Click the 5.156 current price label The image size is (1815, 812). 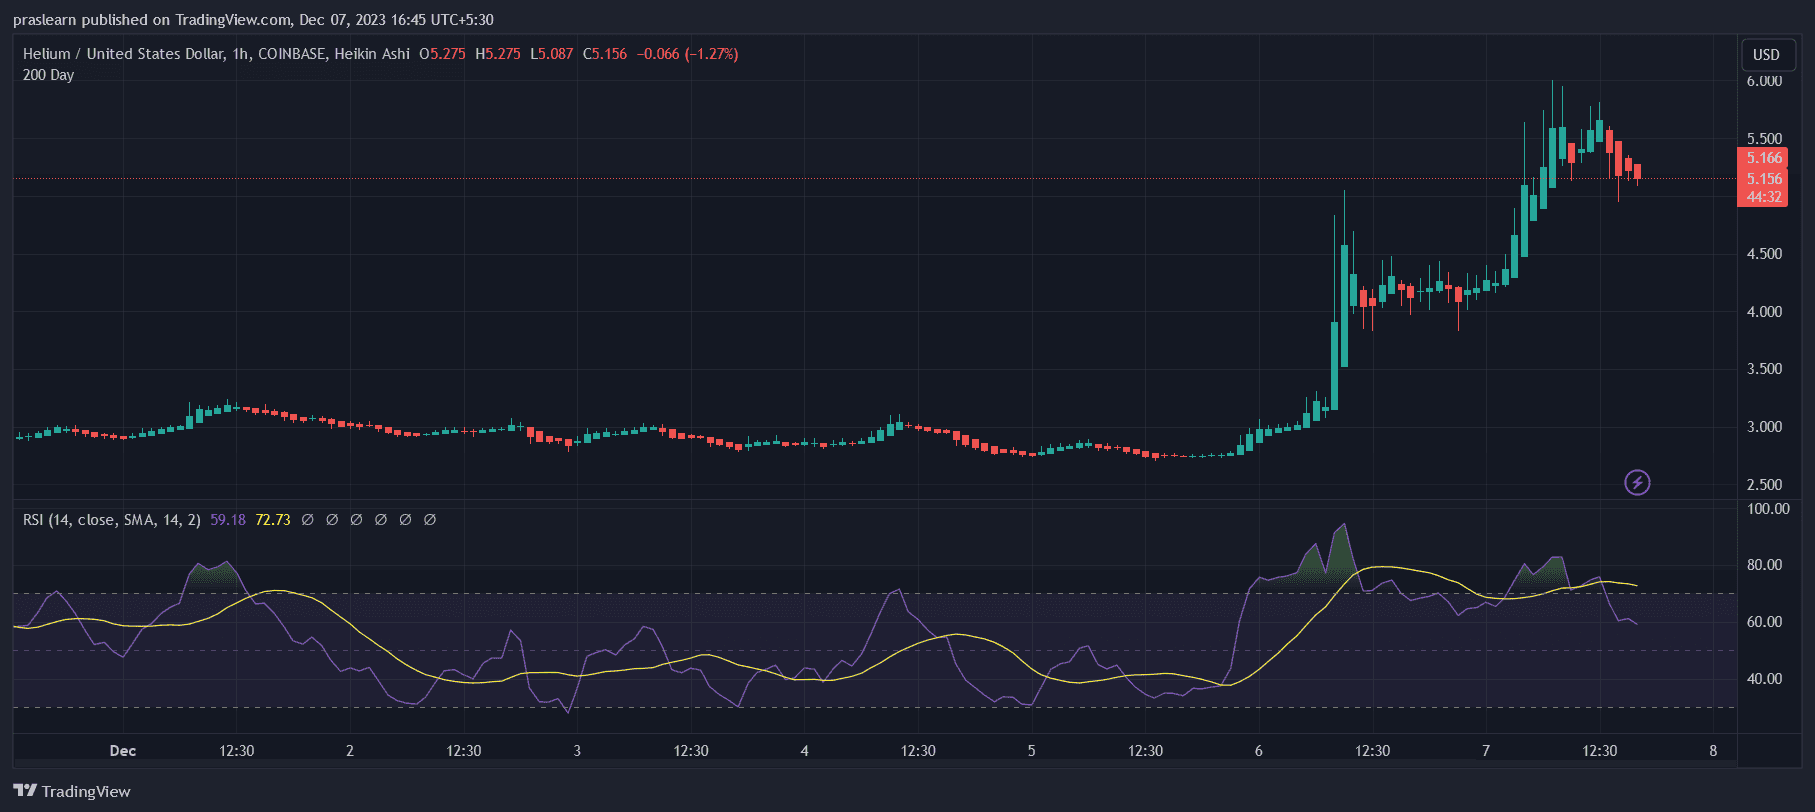(x=1764, y=179)
